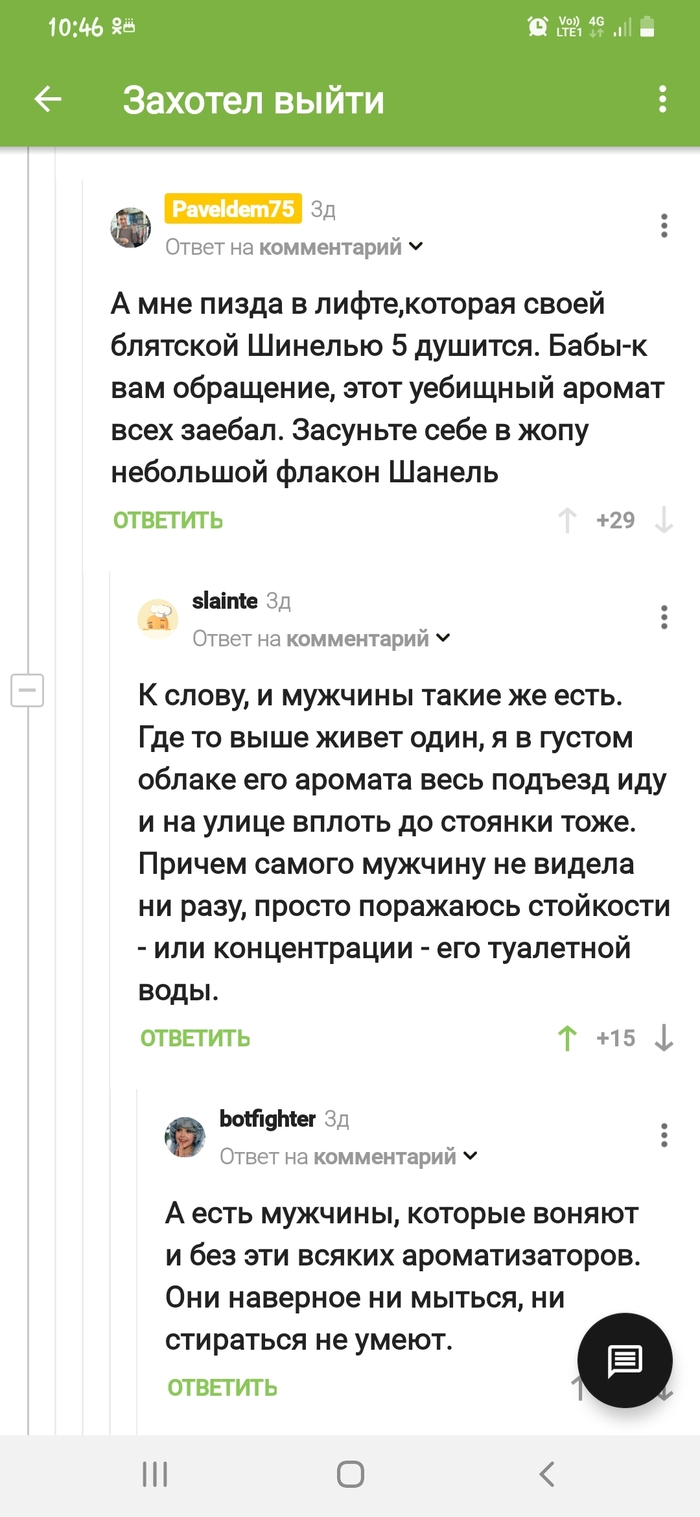The width and height of the screenshot is (700, 1517).
Task: Collapse the comment thread with the minus control
Action: [x=28, y=690]
